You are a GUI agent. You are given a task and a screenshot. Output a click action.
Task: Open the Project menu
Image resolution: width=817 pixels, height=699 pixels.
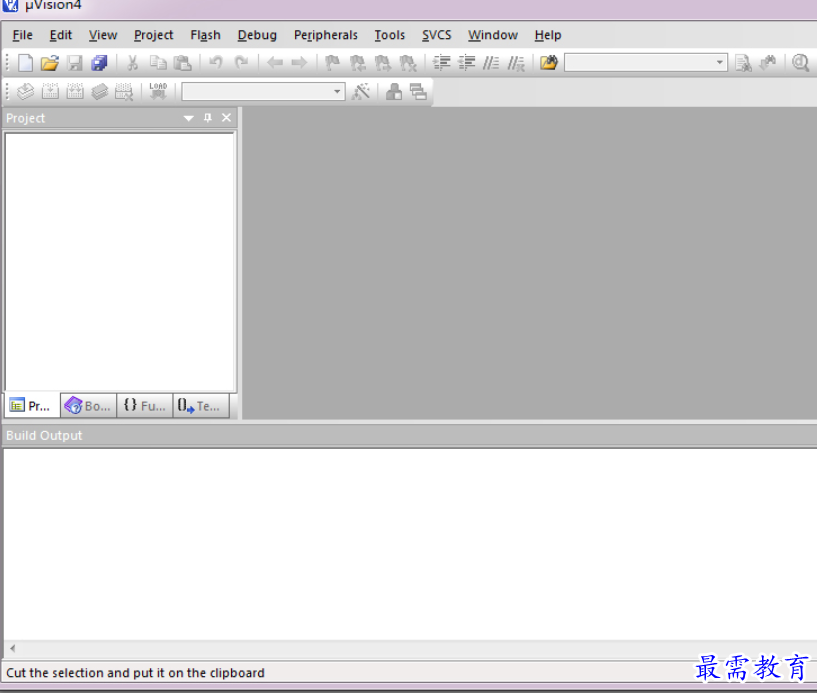[x=153, y=35]
